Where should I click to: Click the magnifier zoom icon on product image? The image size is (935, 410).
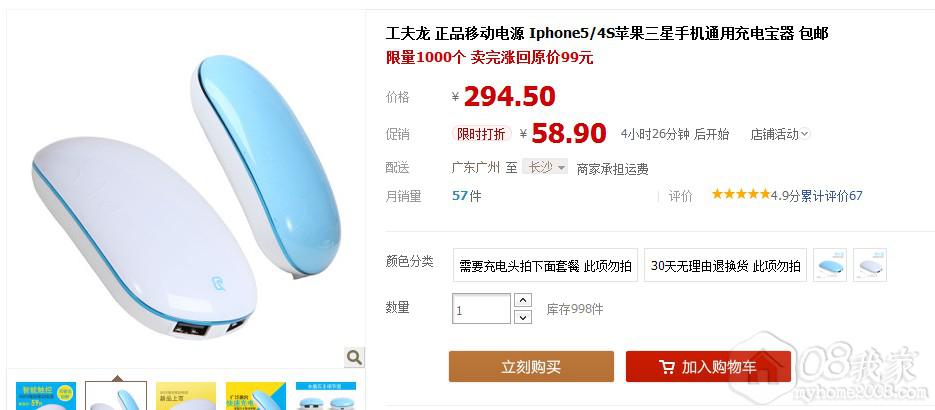pyautogui.click(x=354, y=358)
